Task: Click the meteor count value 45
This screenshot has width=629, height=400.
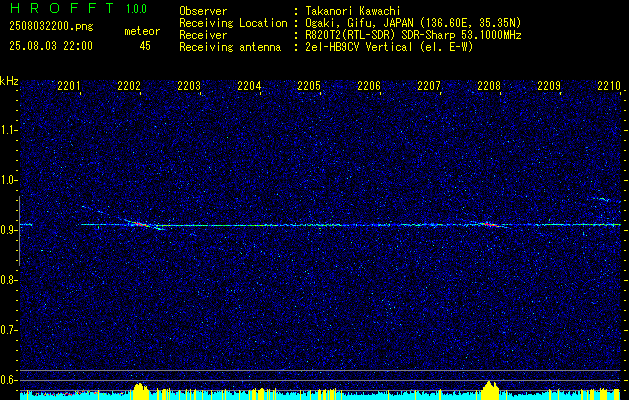Action: pos(145,46)
